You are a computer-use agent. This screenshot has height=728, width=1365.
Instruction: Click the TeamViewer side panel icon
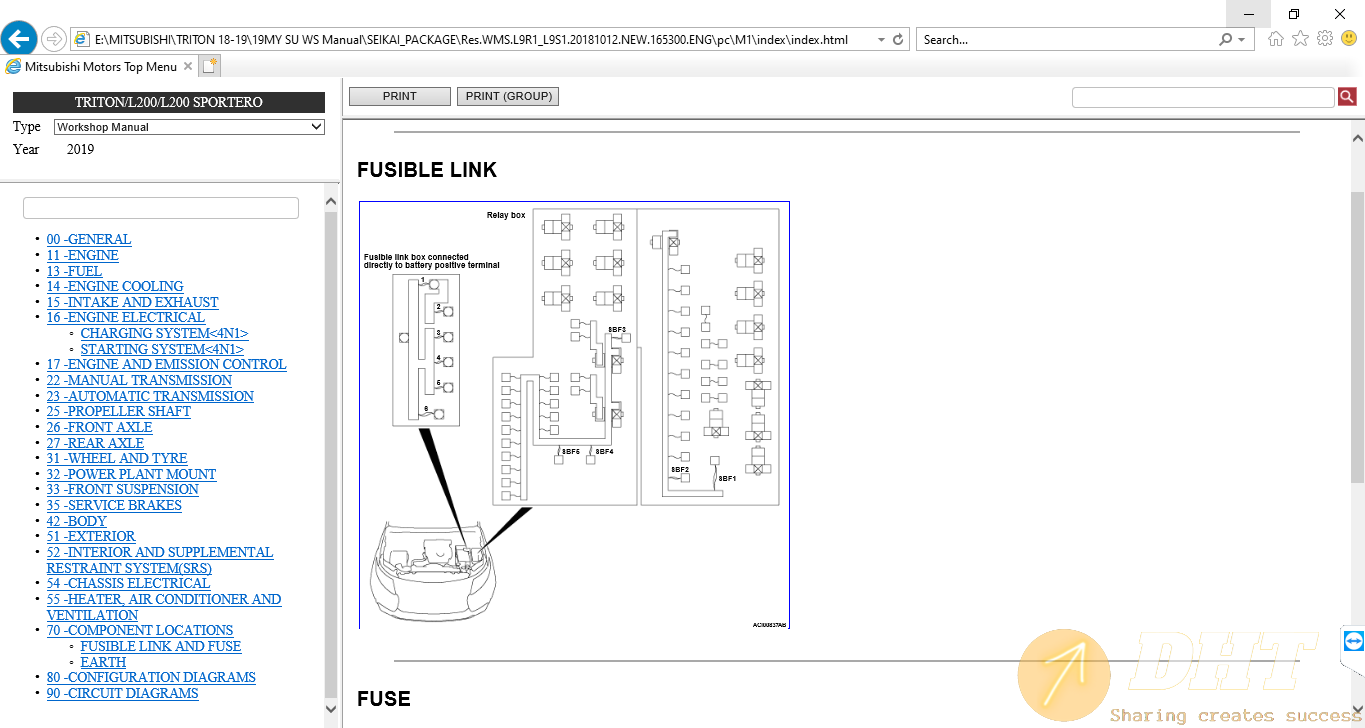point(1353,641)
